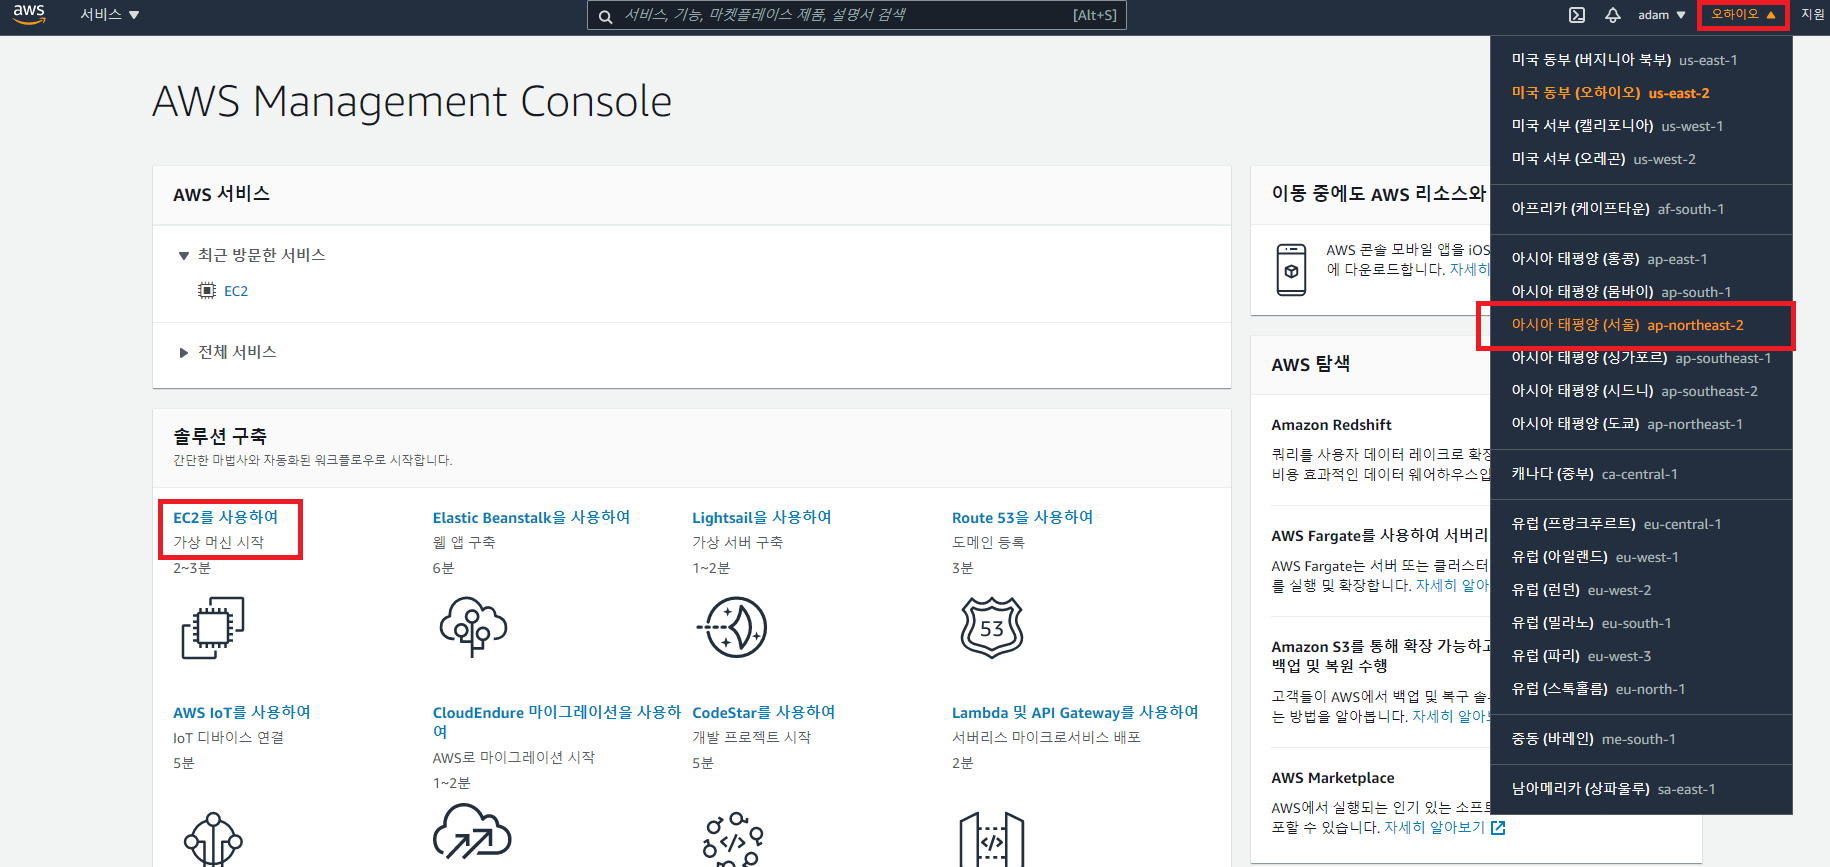
Task: Click the EC2 chip icon in recently visited
Action: 207,291
